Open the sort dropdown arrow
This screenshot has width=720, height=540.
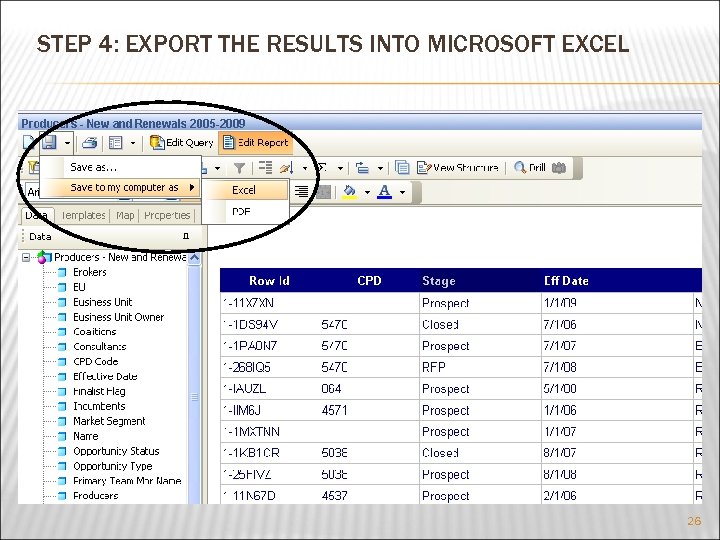click(305, 169)
